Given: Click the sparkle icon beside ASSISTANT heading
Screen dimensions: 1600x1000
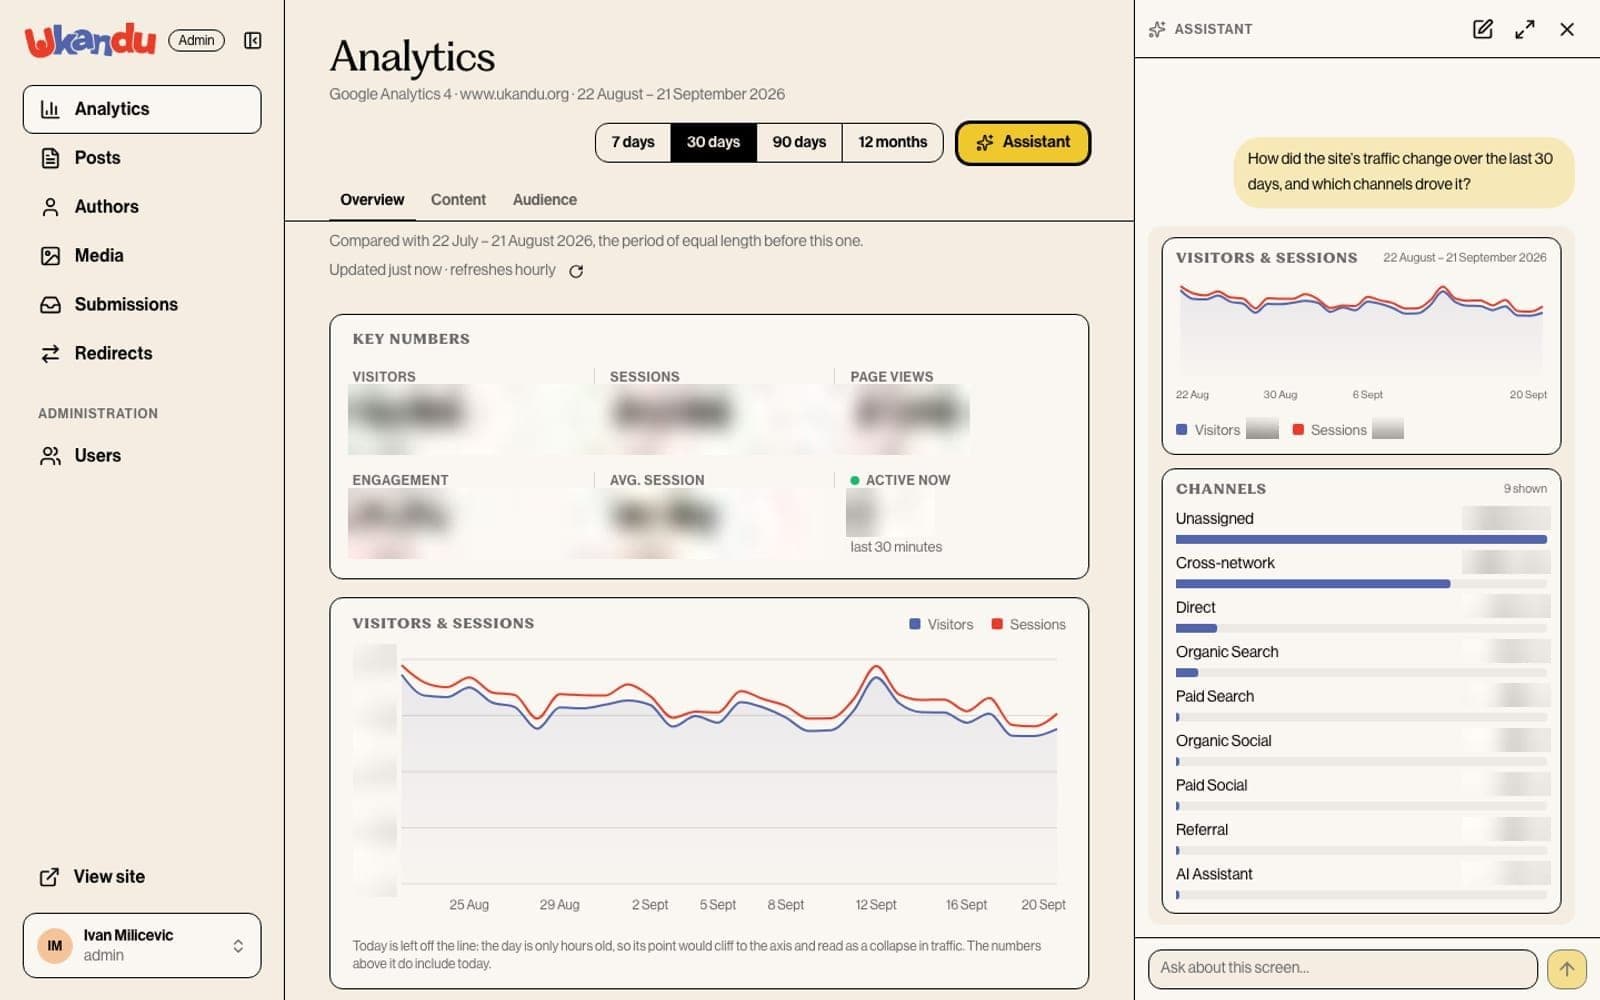Looking at the screenshot, I should pos(1157,29).
